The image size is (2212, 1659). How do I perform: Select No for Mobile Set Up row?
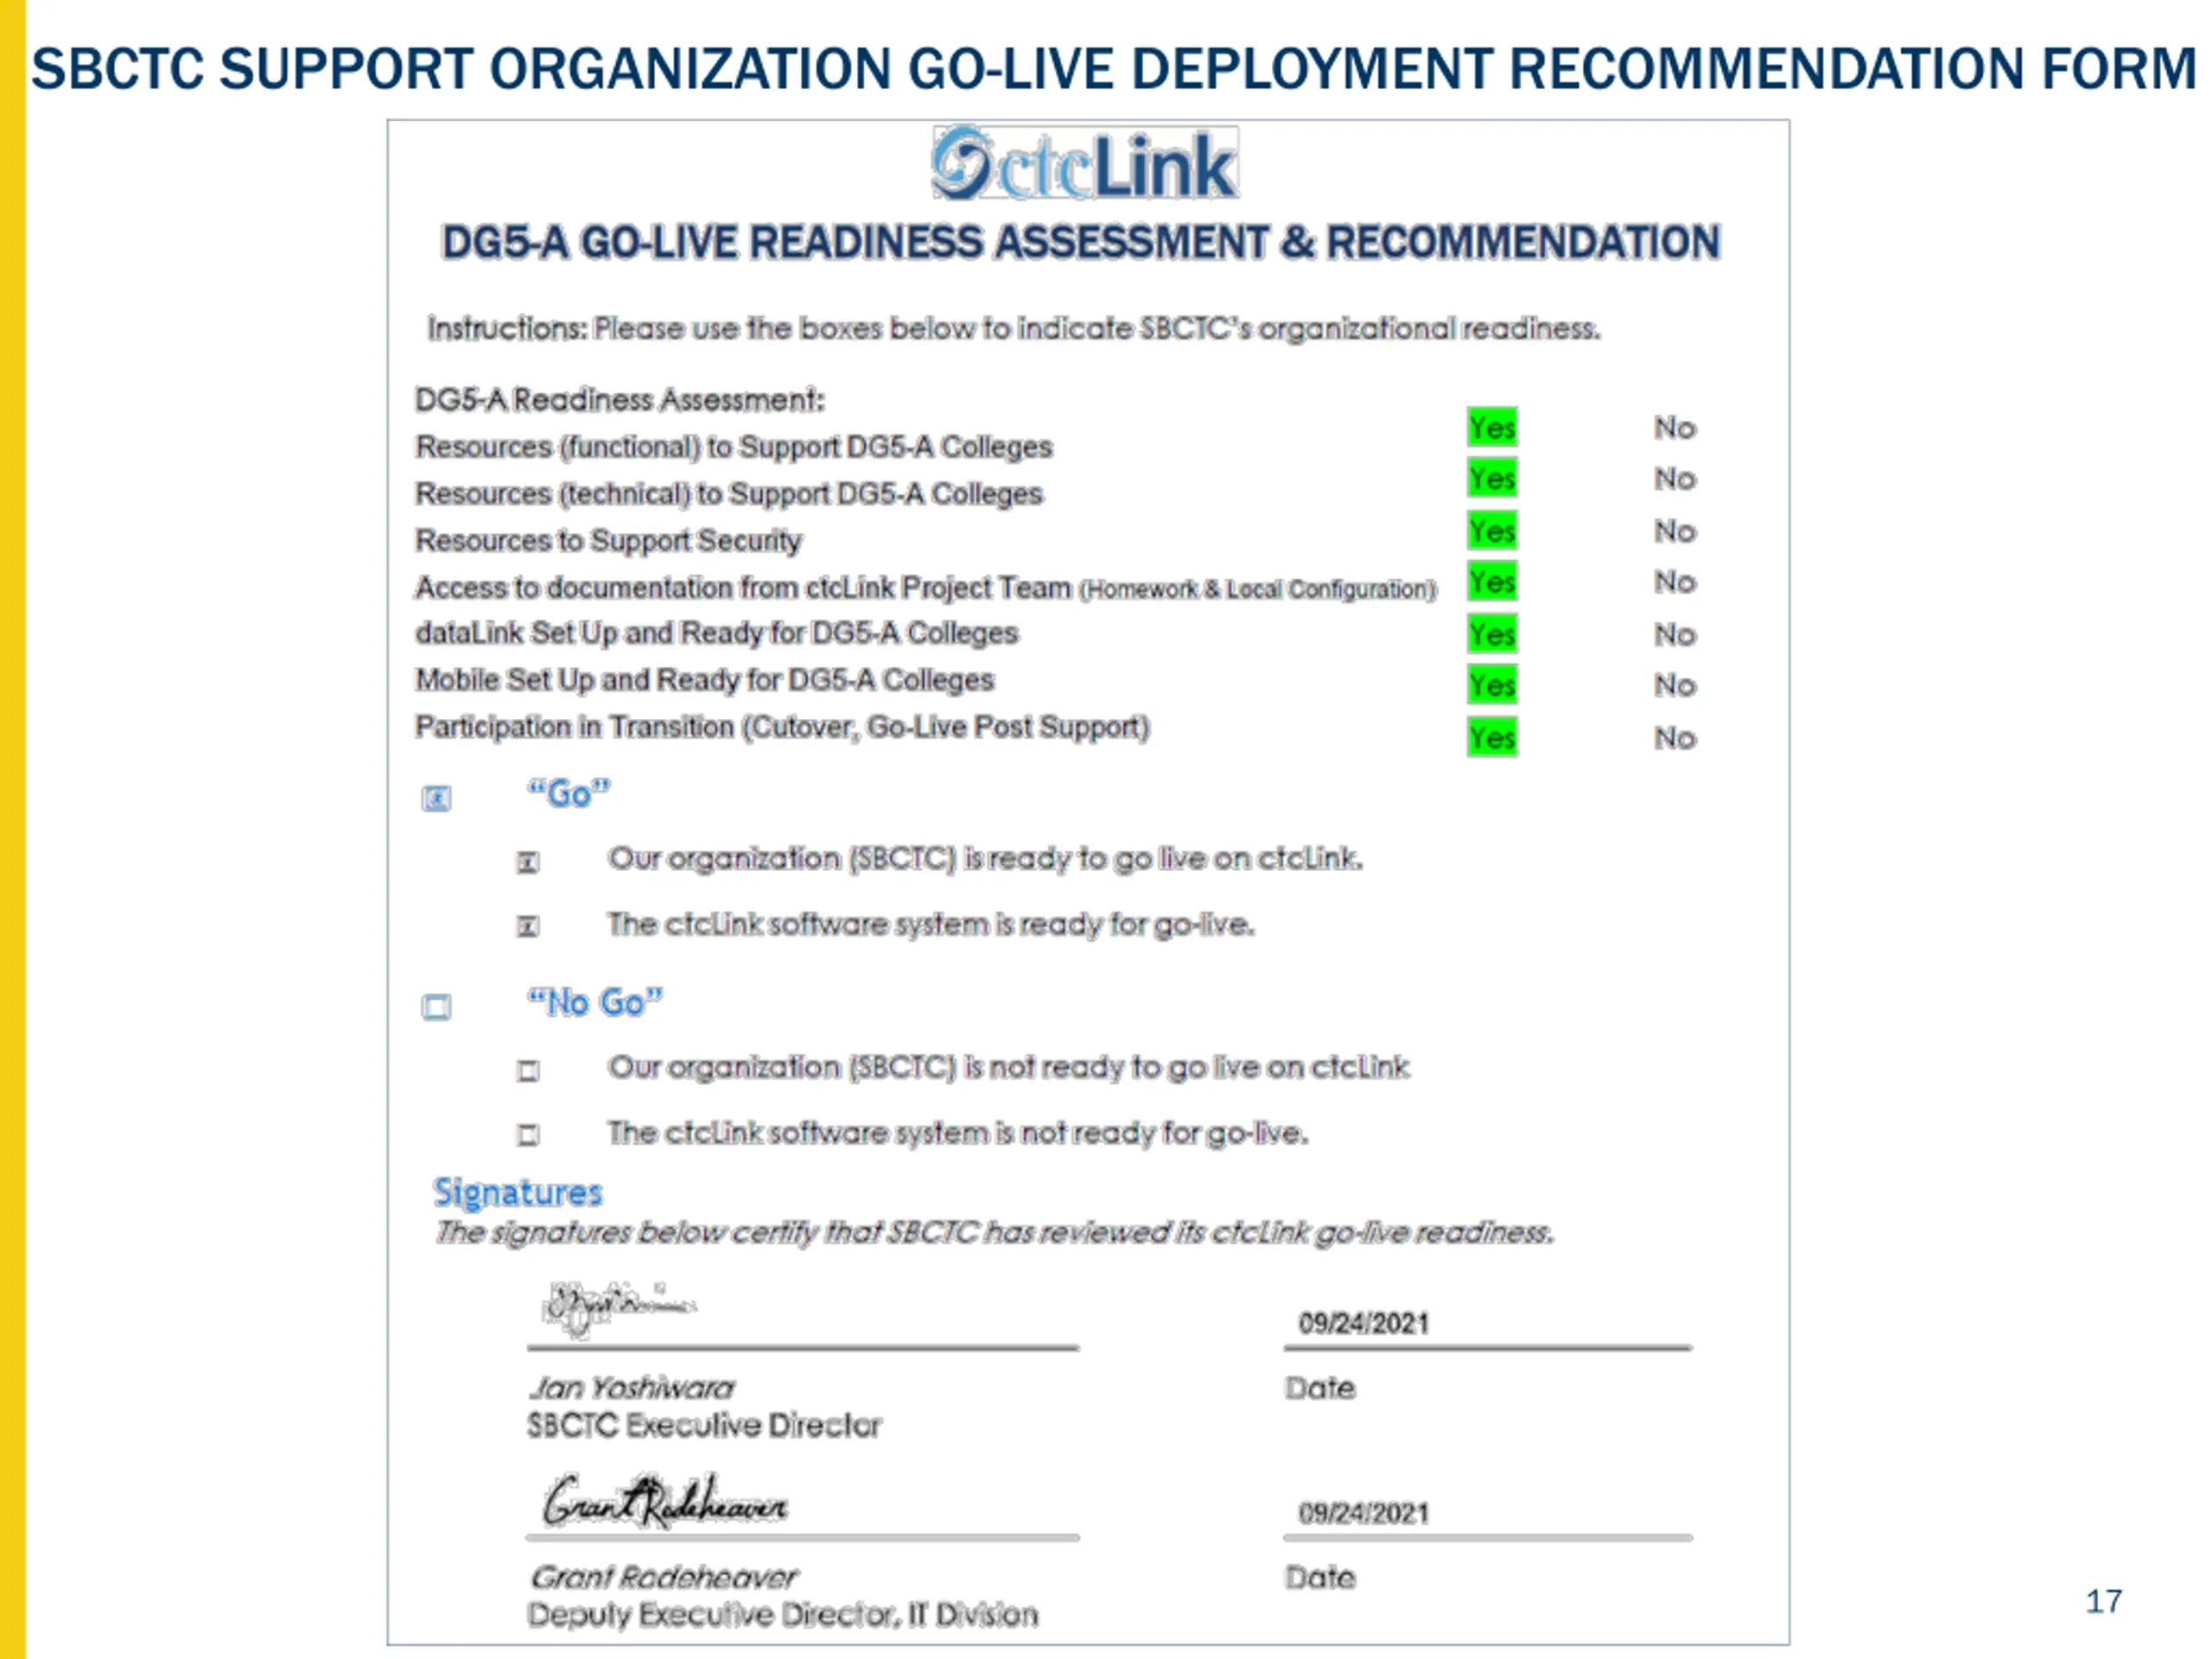(x=1675, y=685)
